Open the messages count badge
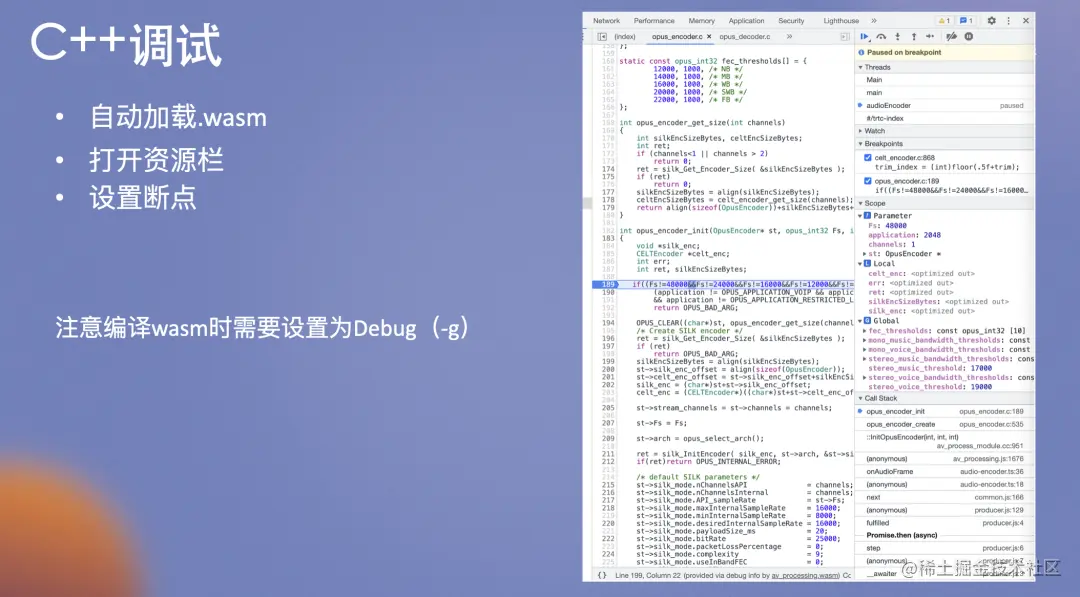1080x597 pixels. [966, 21]
